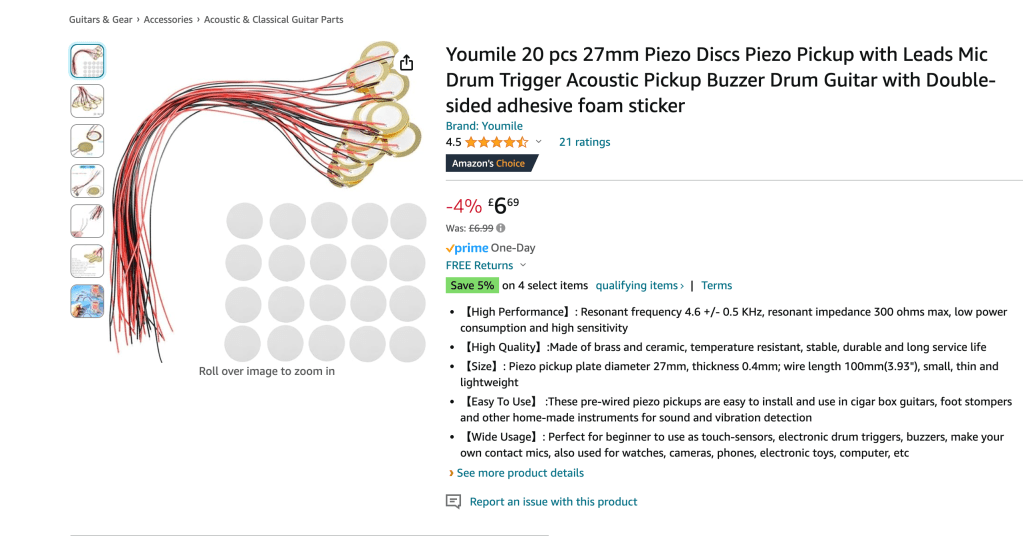The width and height of the screenshot is (1023, 548).
Task: Click the share icon above product image
Action: pyautogui.click(x=406, y=63)
